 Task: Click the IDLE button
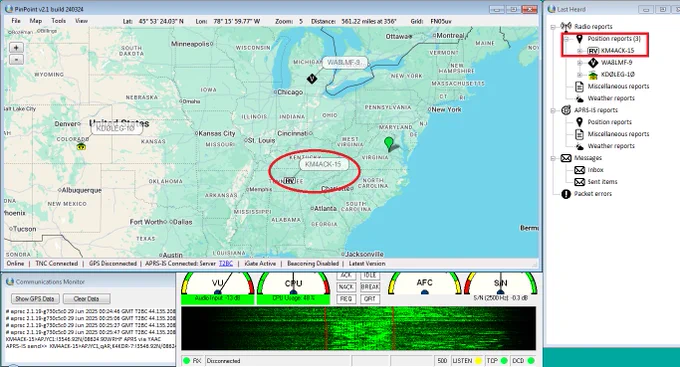coord(370,275)
